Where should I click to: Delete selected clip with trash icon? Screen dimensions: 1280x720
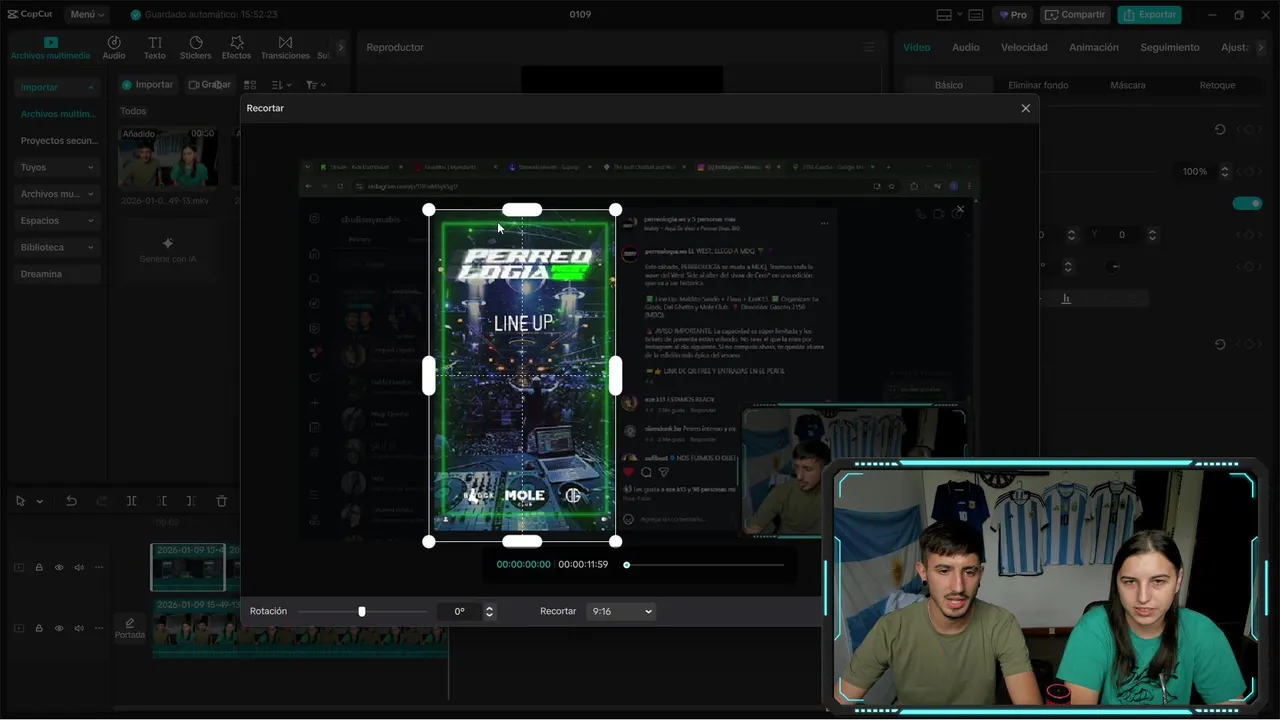(222, 501)
